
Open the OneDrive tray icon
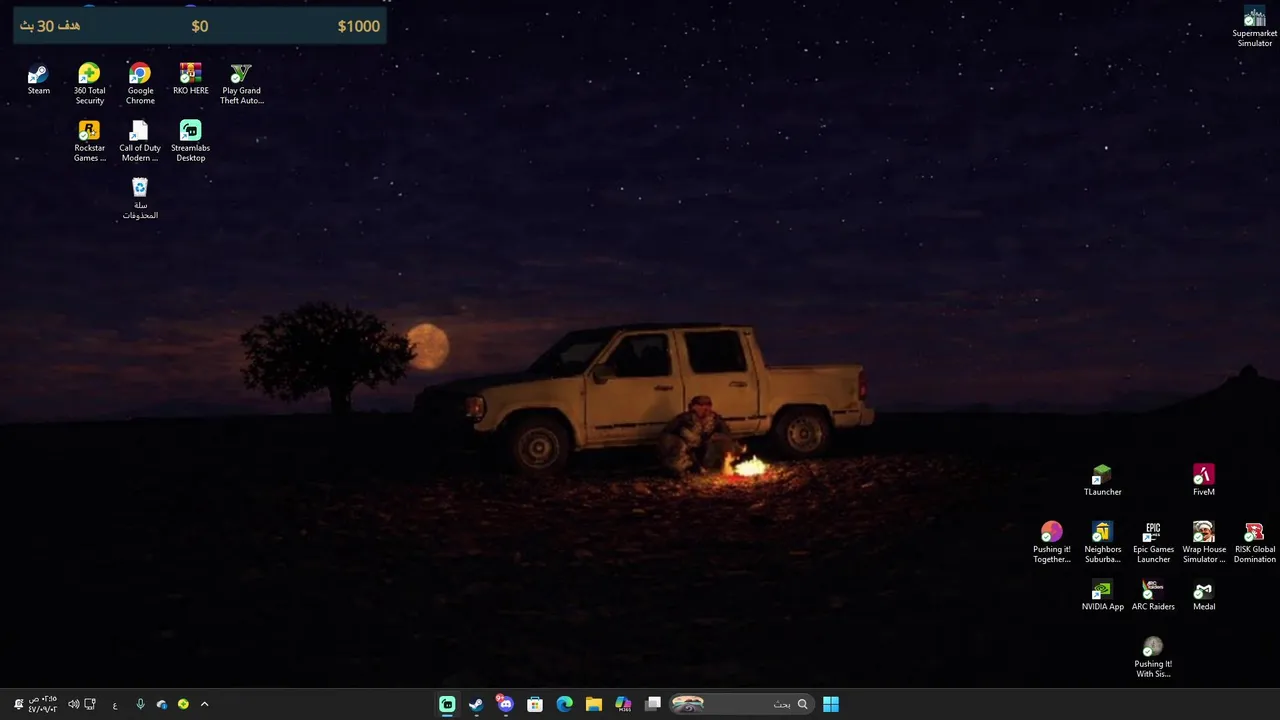coord(161,704)
